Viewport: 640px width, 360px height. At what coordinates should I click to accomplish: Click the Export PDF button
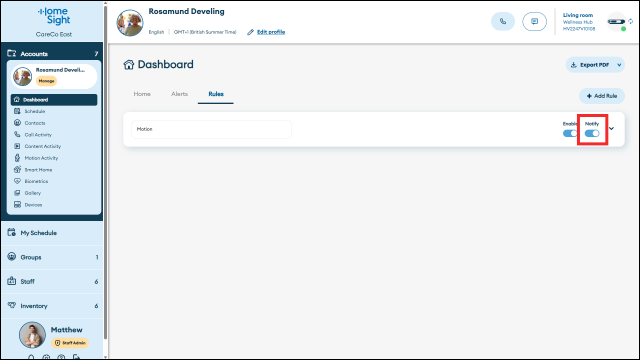590,65
